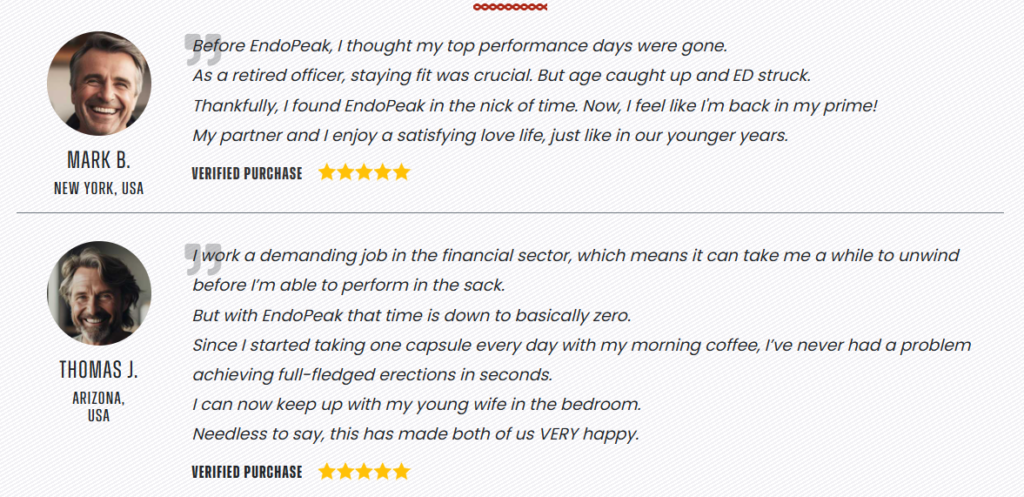This screenshot has width=1024, height=497.
Task: Open Thomas J.'s profile photo
Action: click(99, 293)
